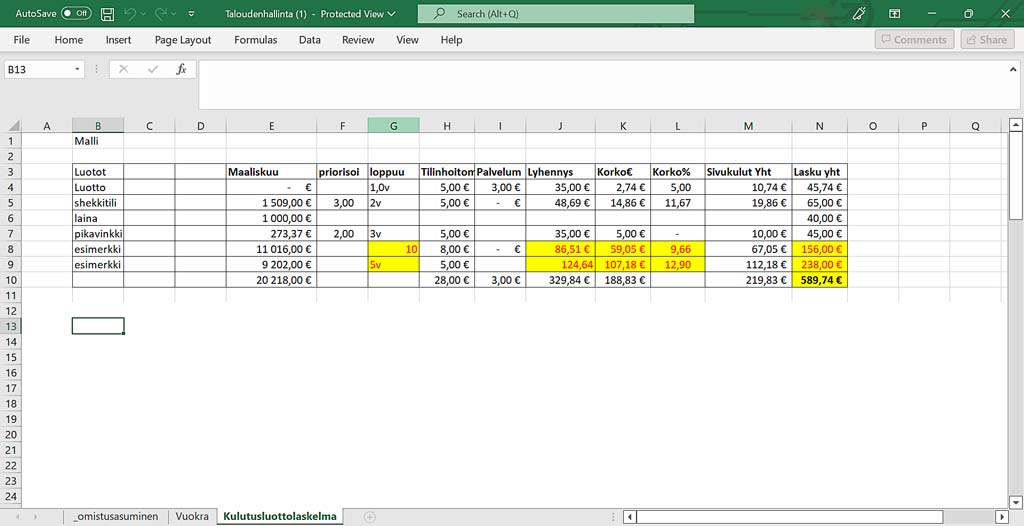Open the Review ribbon tab
This screenshot has width=1024, height=526.
358,40
